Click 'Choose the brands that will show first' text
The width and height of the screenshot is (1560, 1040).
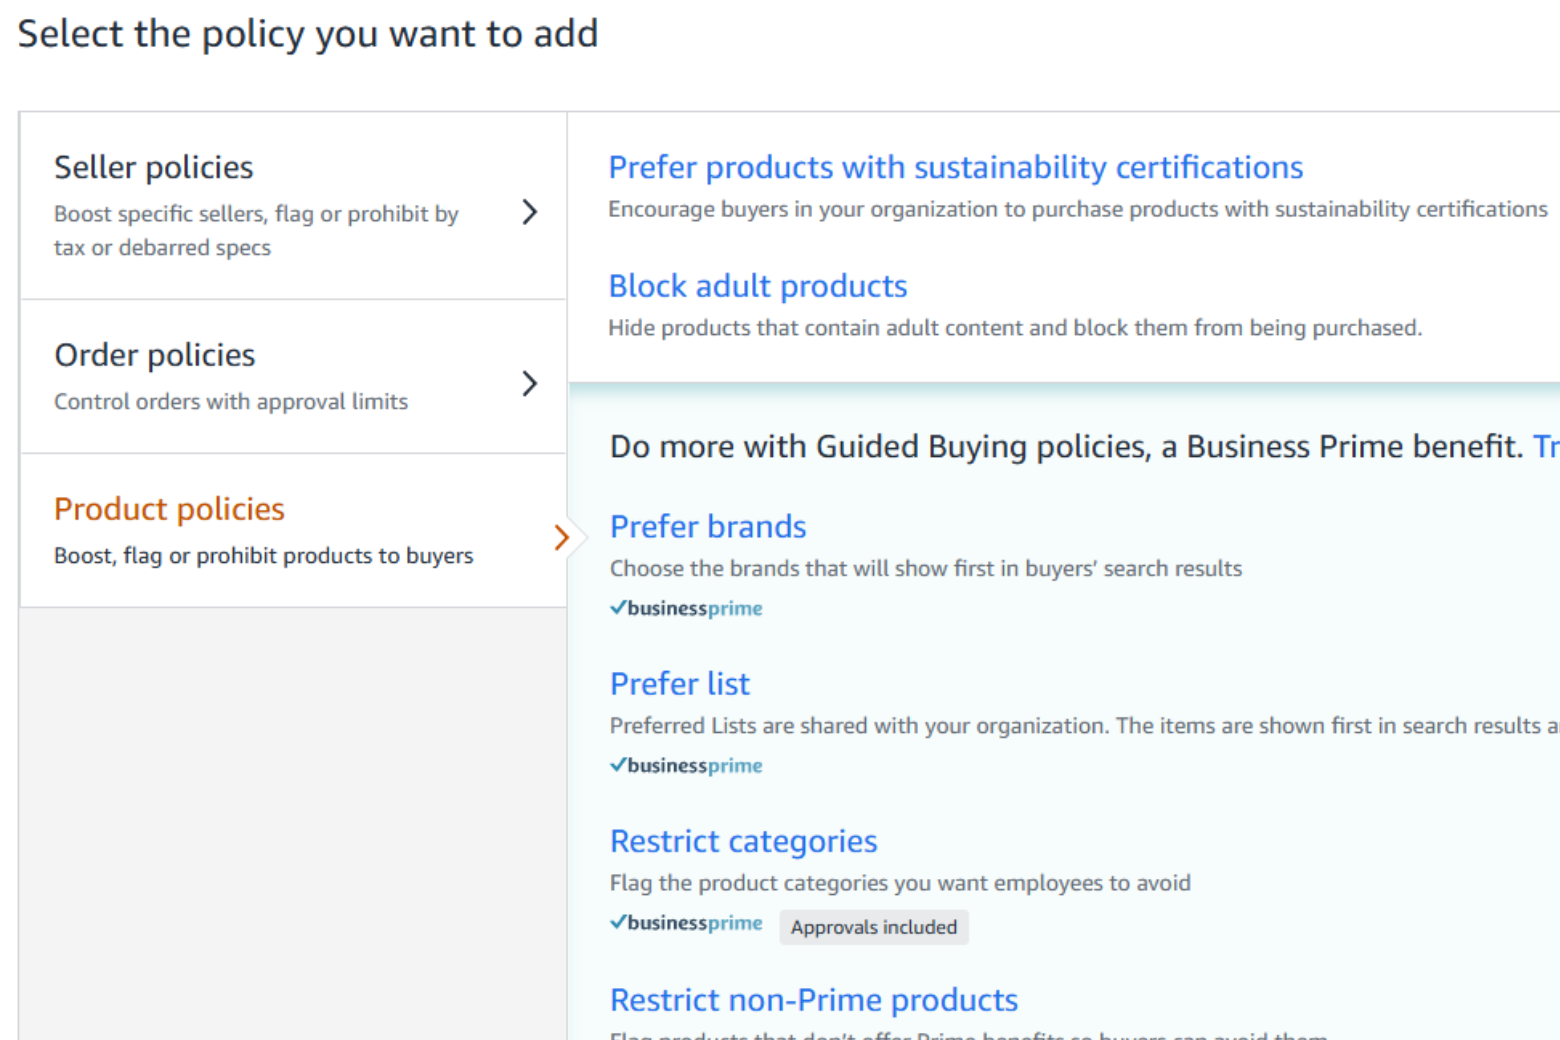pyautogui.click(x=926, y=568)
